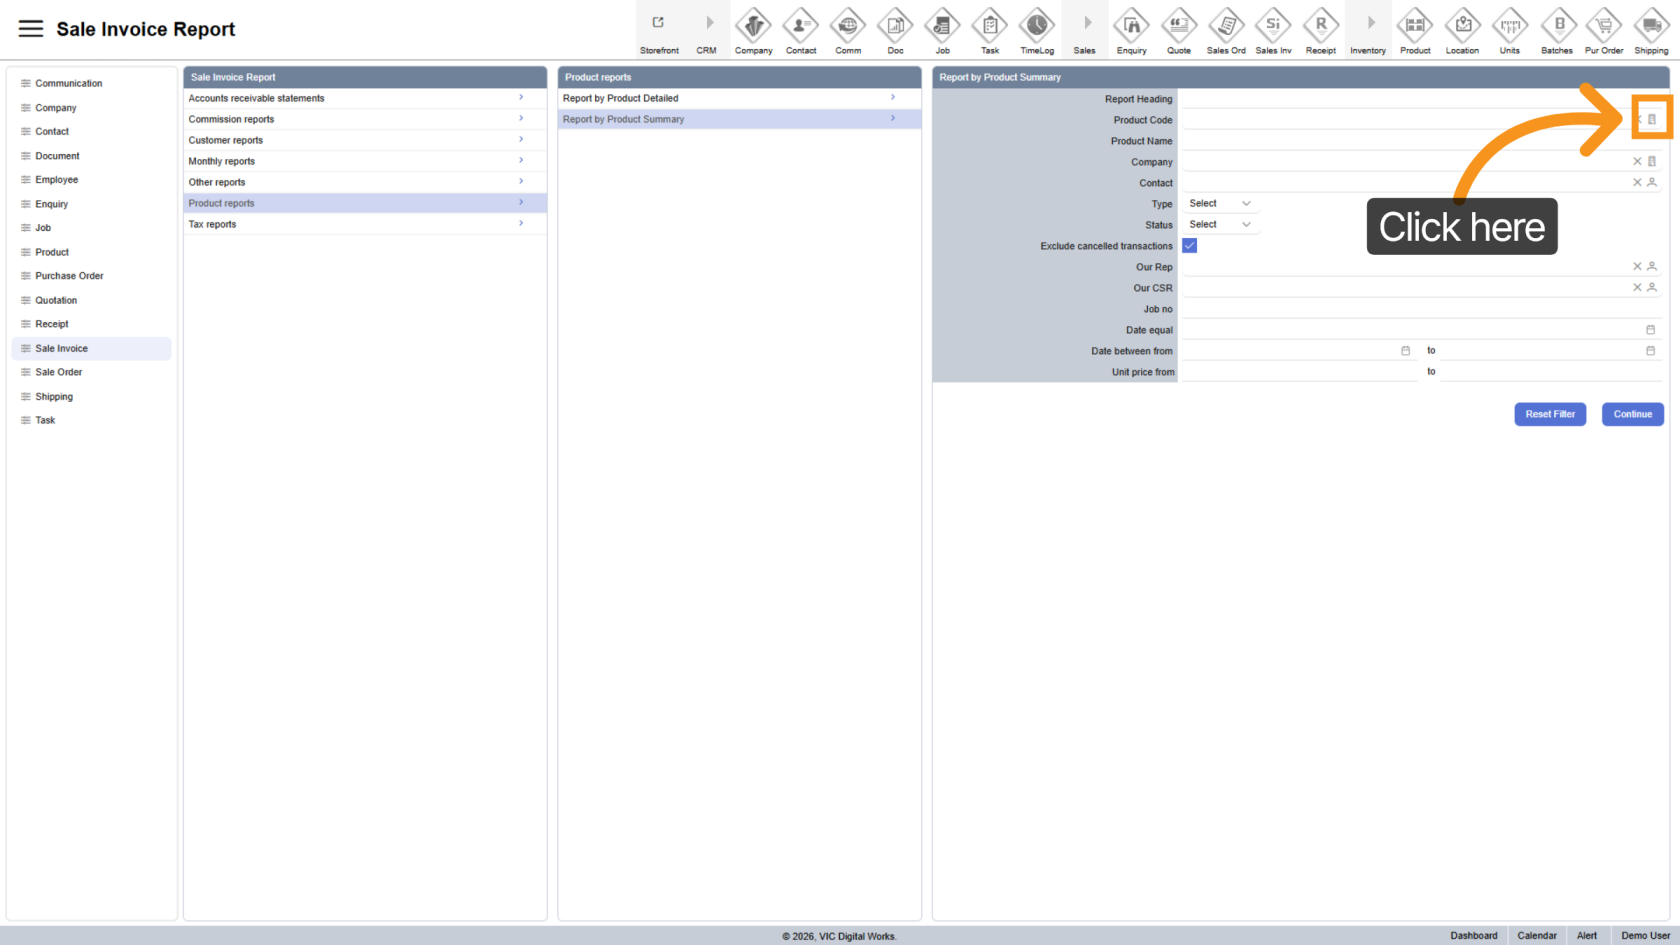1680x945 pixels.
Task: Click the Continue button
Action: point(1632,414)
